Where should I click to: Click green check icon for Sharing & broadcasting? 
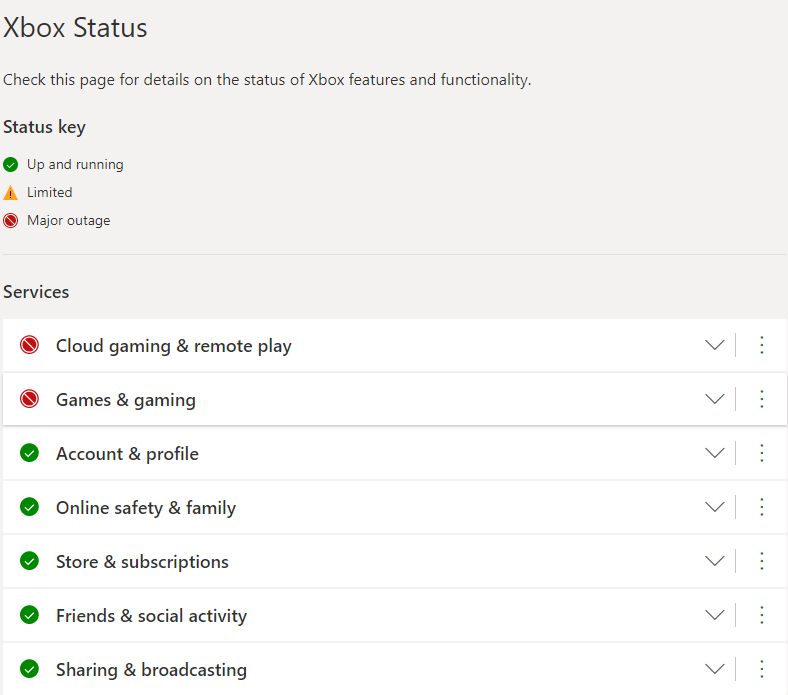[x=29, y=669]
